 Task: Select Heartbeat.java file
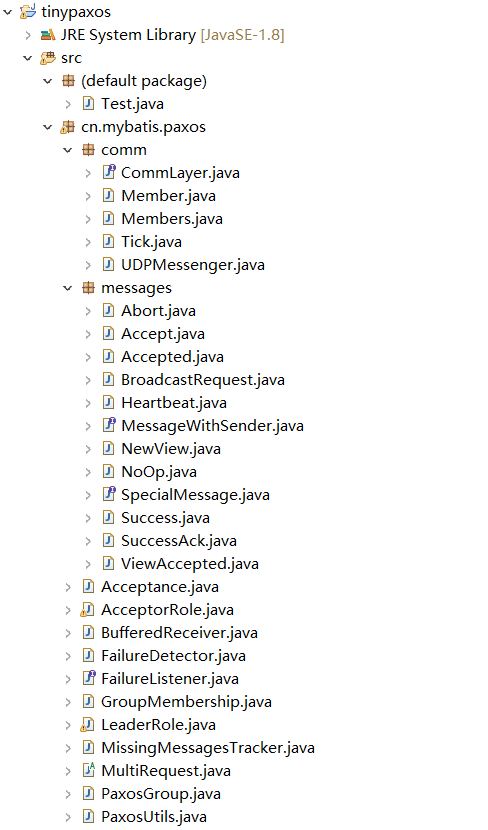click(174, 403)
